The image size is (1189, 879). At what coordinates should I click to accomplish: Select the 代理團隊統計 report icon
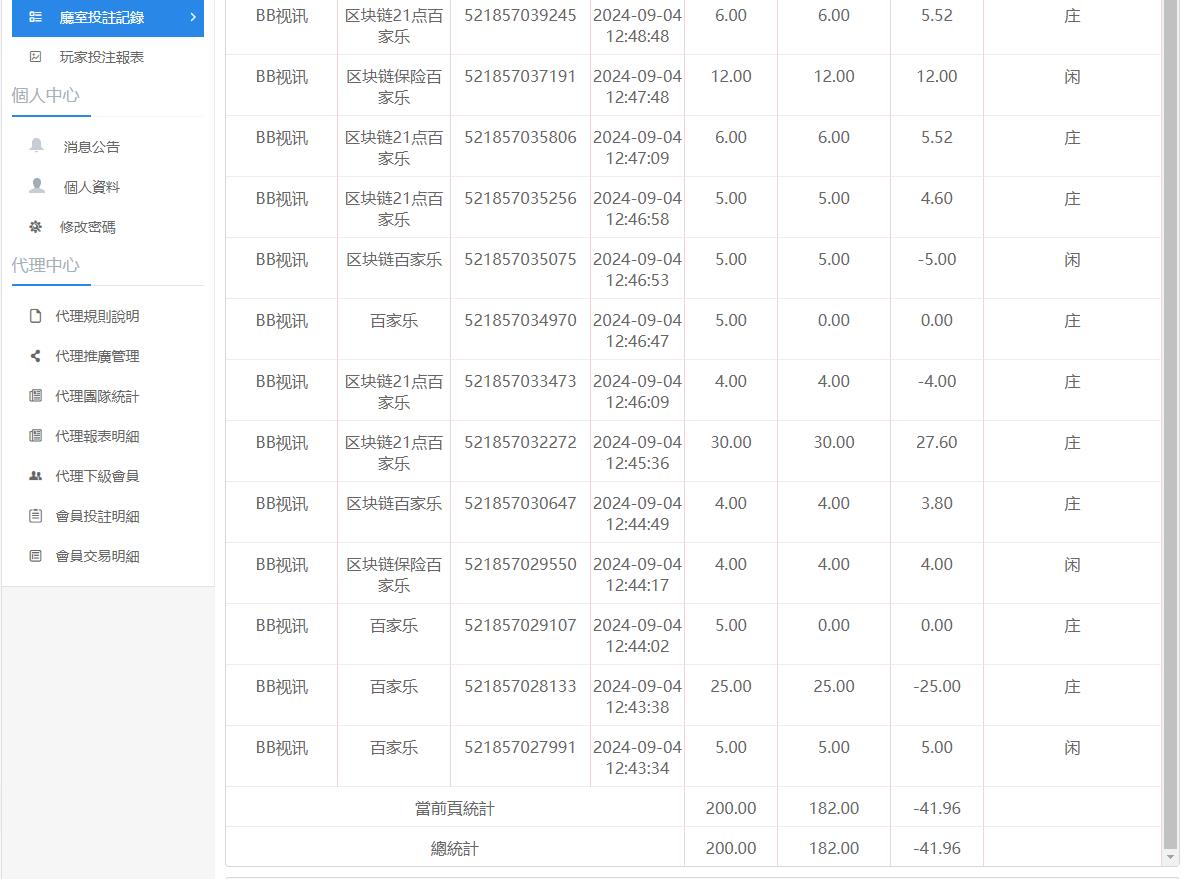tap(36, 396)
